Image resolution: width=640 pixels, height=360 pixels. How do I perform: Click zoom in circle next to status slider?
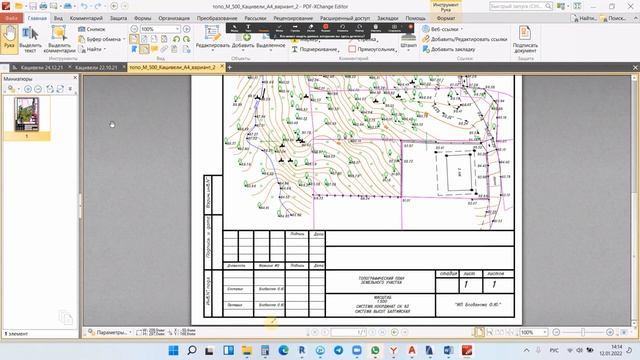[x=610, y=332]
